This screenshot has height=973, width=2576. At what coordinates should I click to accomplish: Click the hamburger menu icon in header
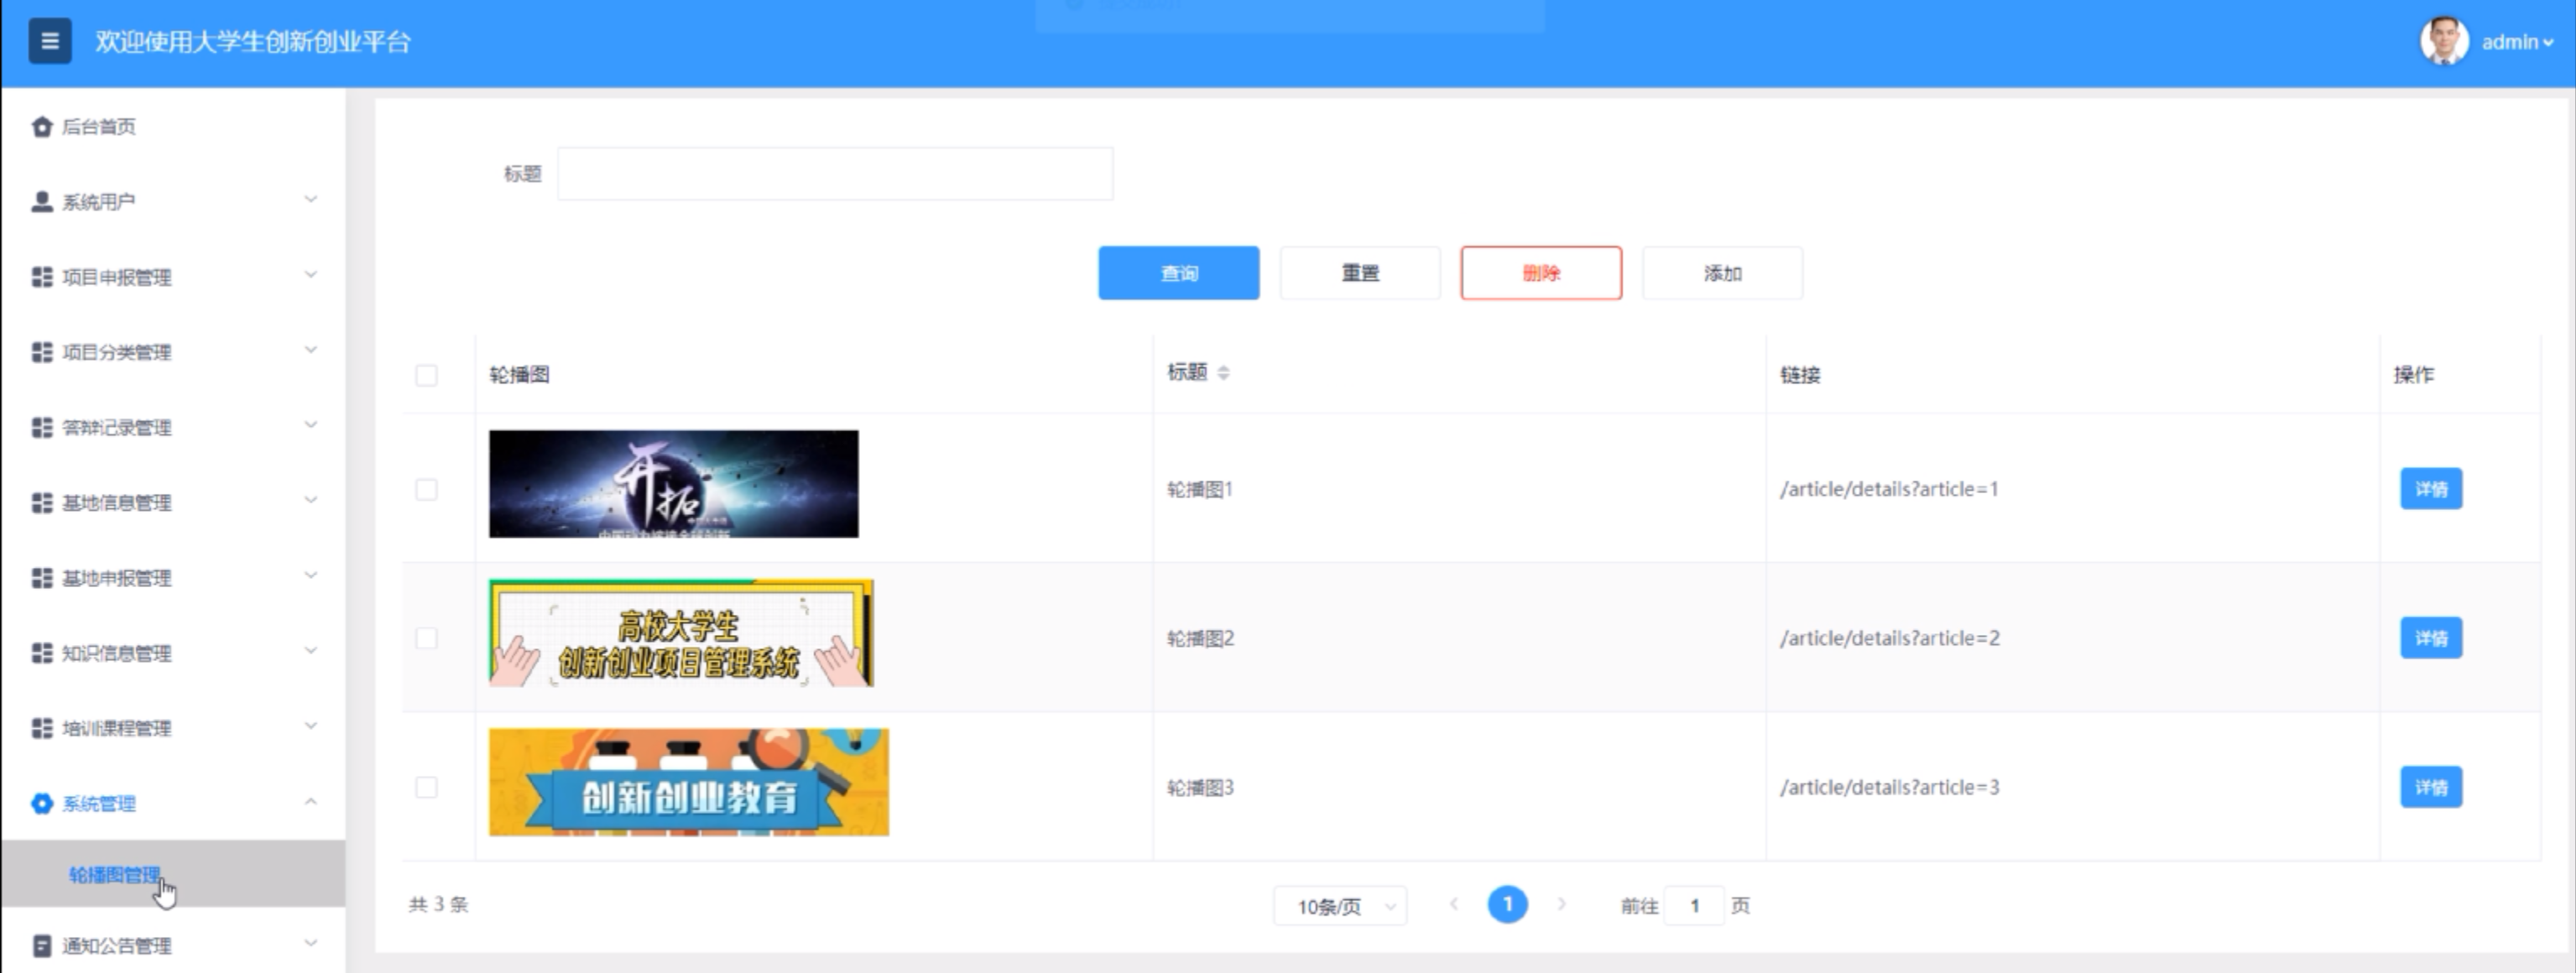pyautogui.click(x=49, y=41)
